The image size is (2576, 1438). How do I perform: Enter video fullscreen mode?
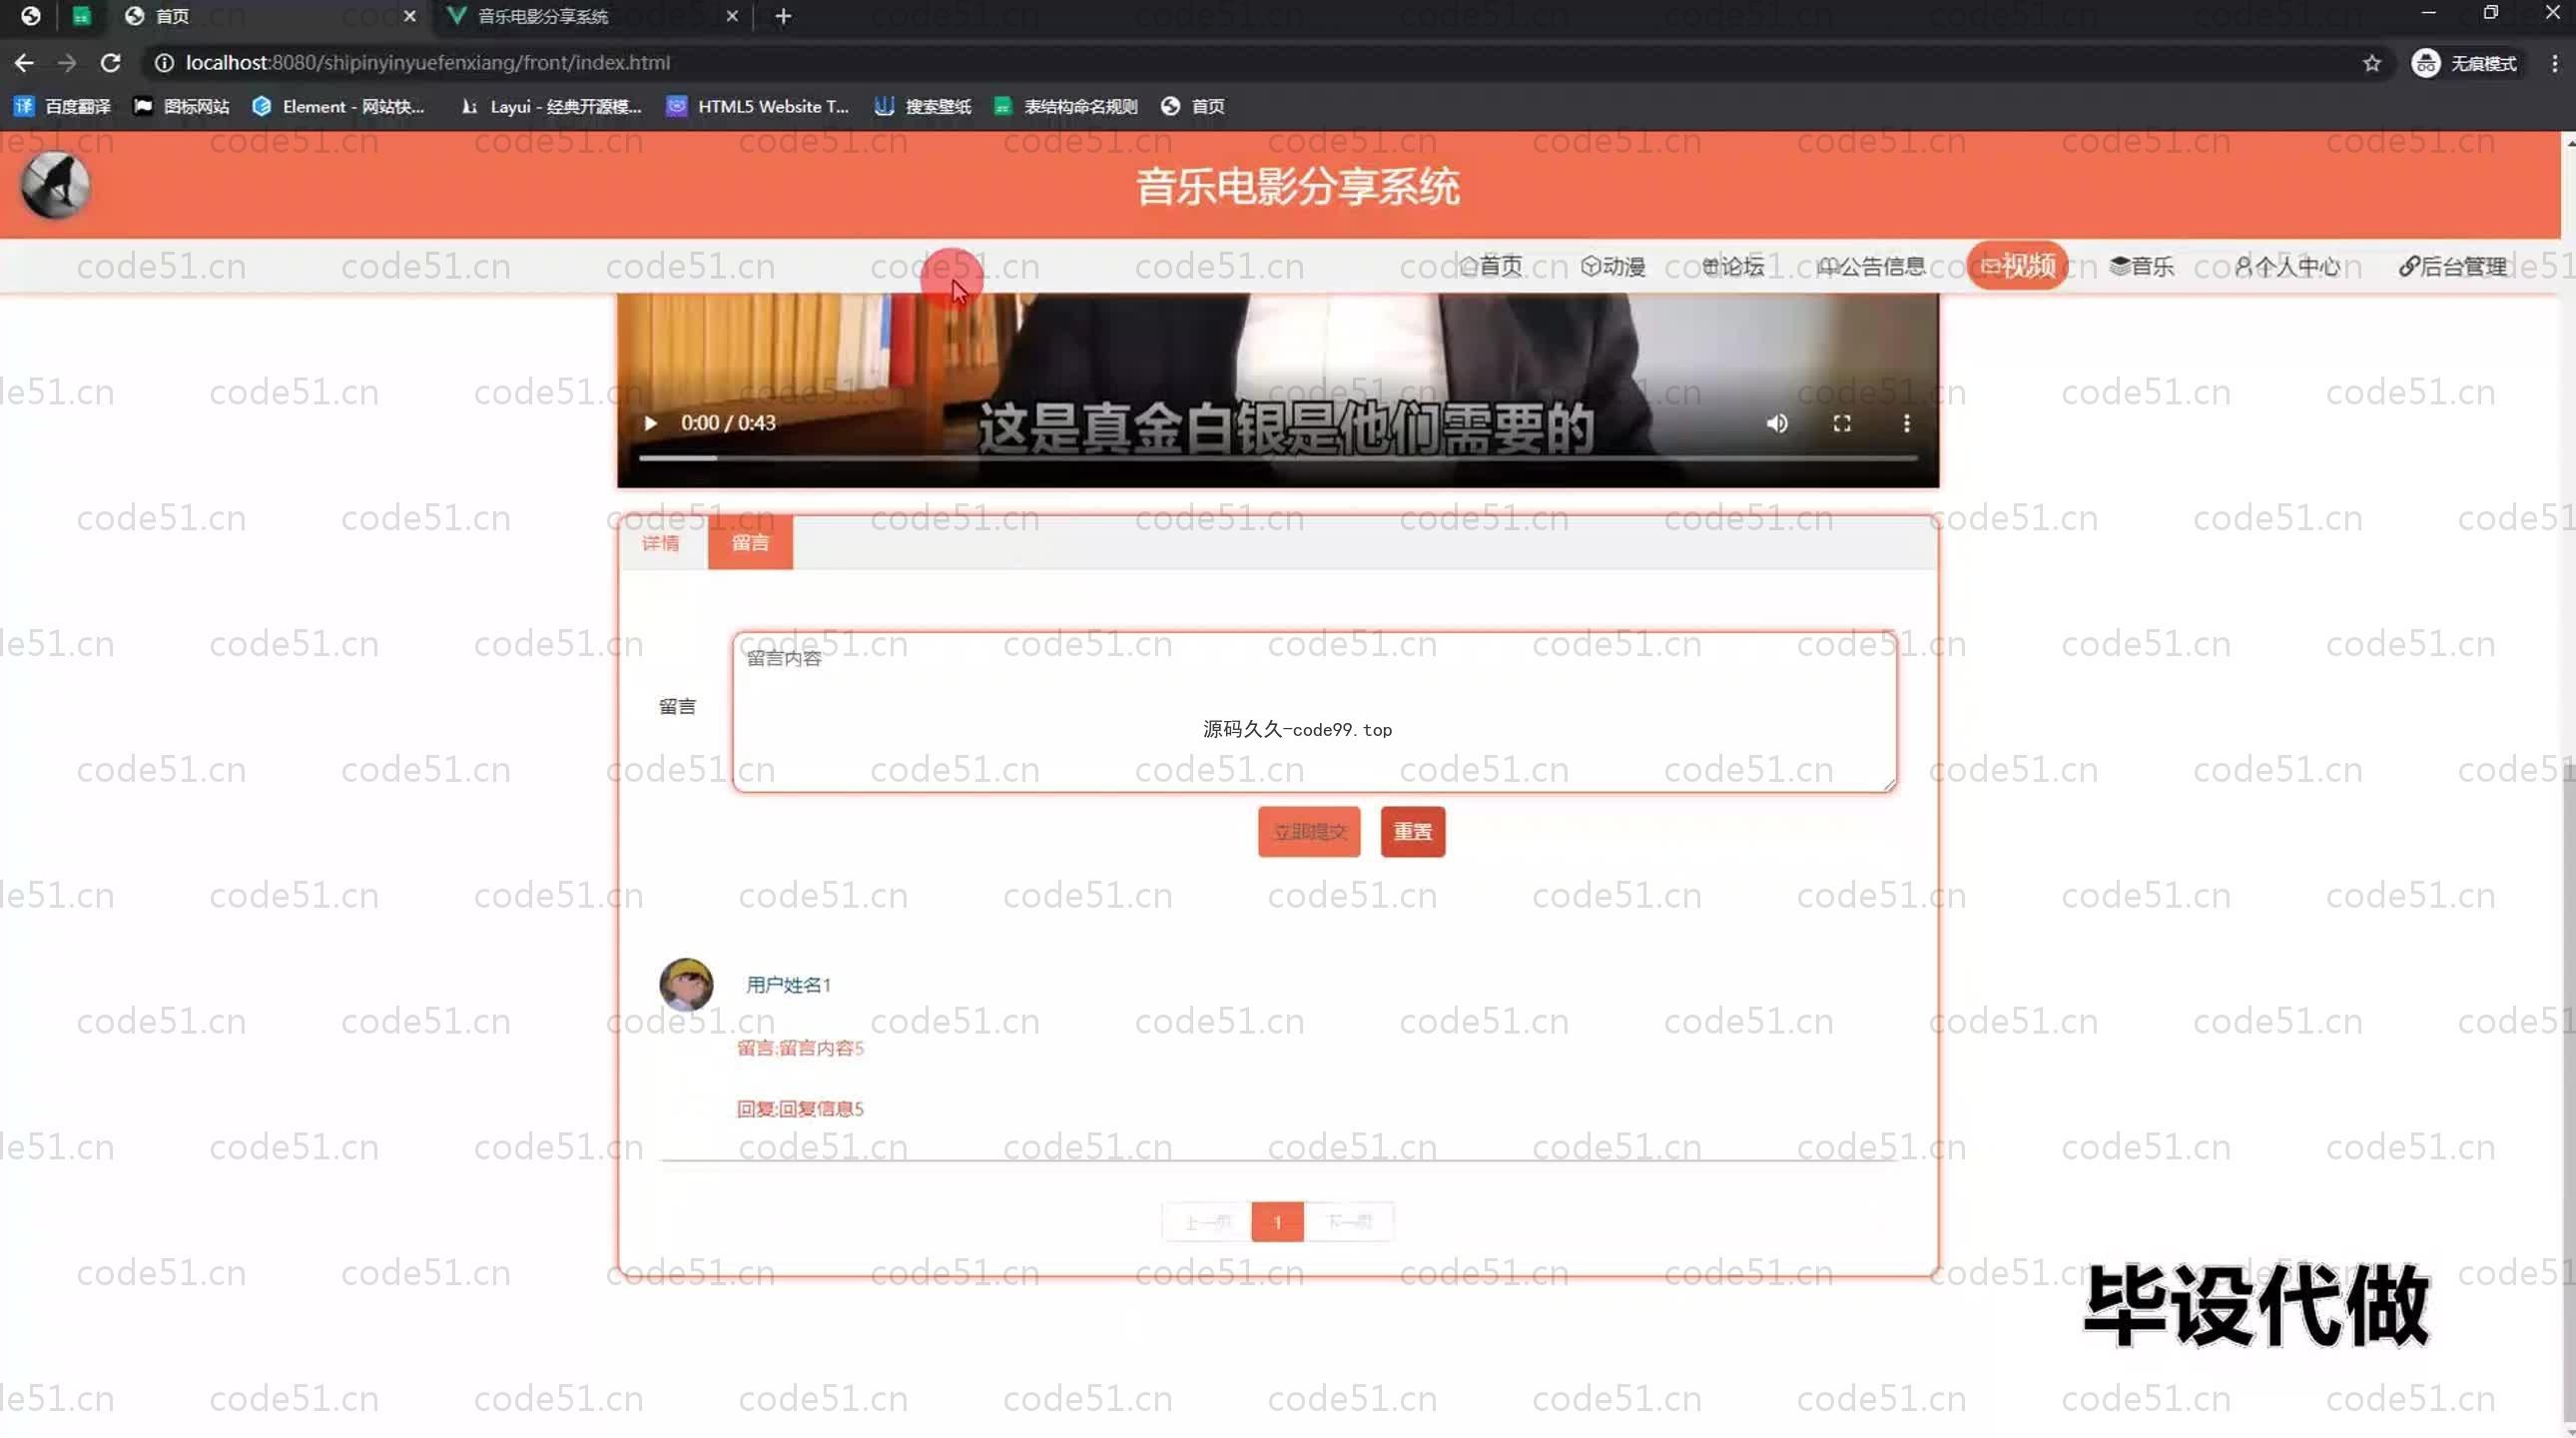pyautogui.click(x=1841, y=423)
